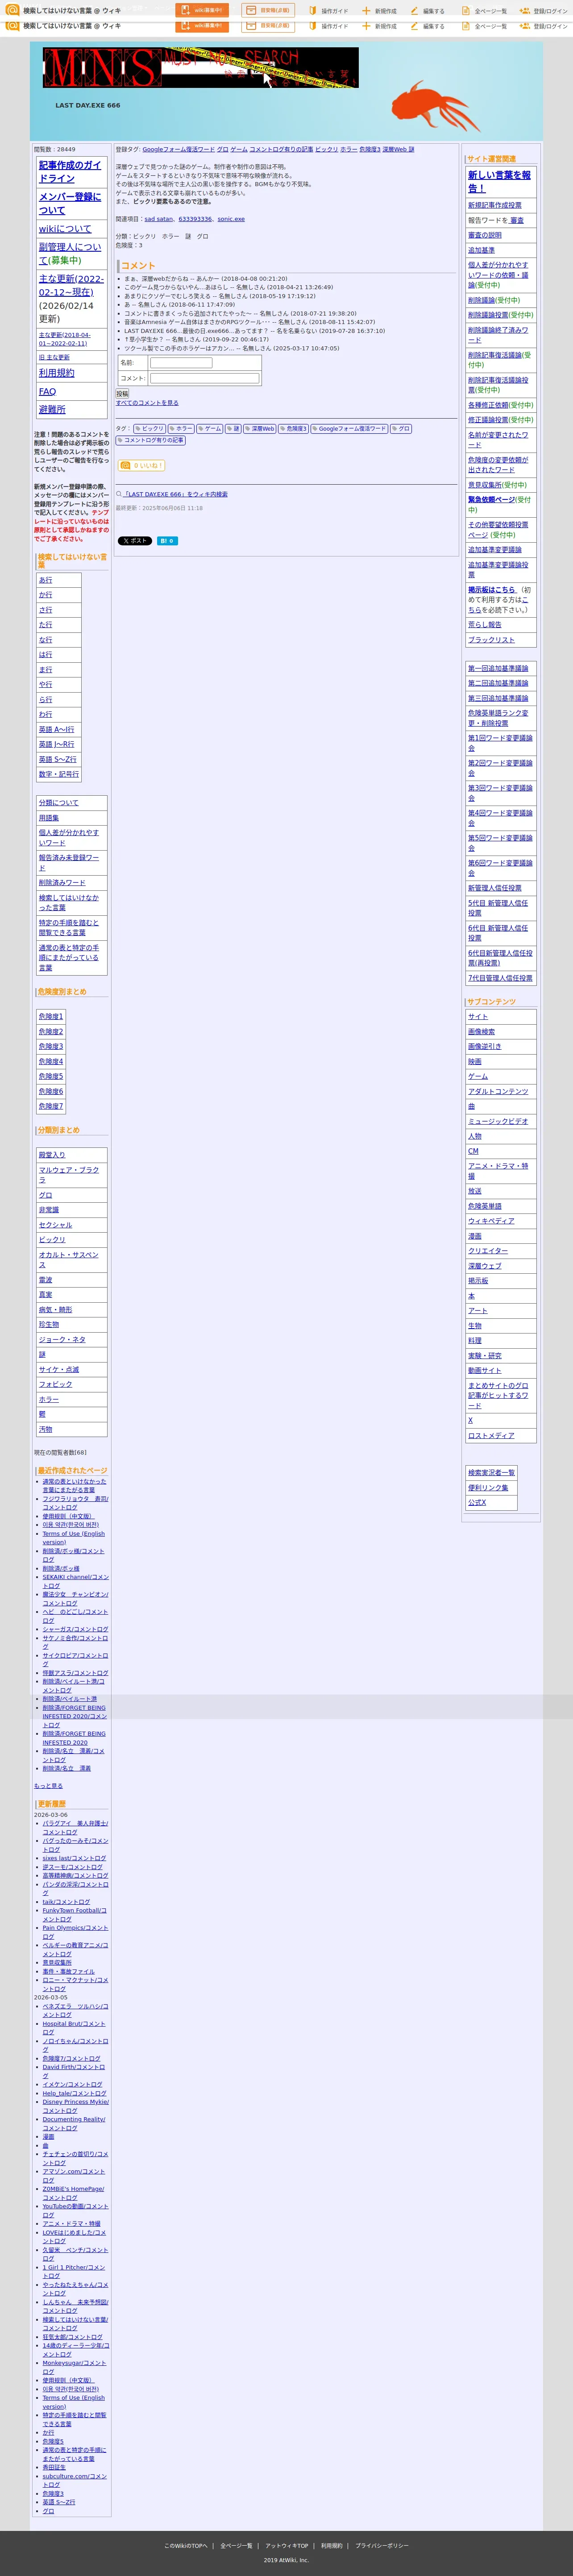The width and height of the screenshot is (573, 2576).
Task: Open 用語集 link
Action: click(49, 818)
